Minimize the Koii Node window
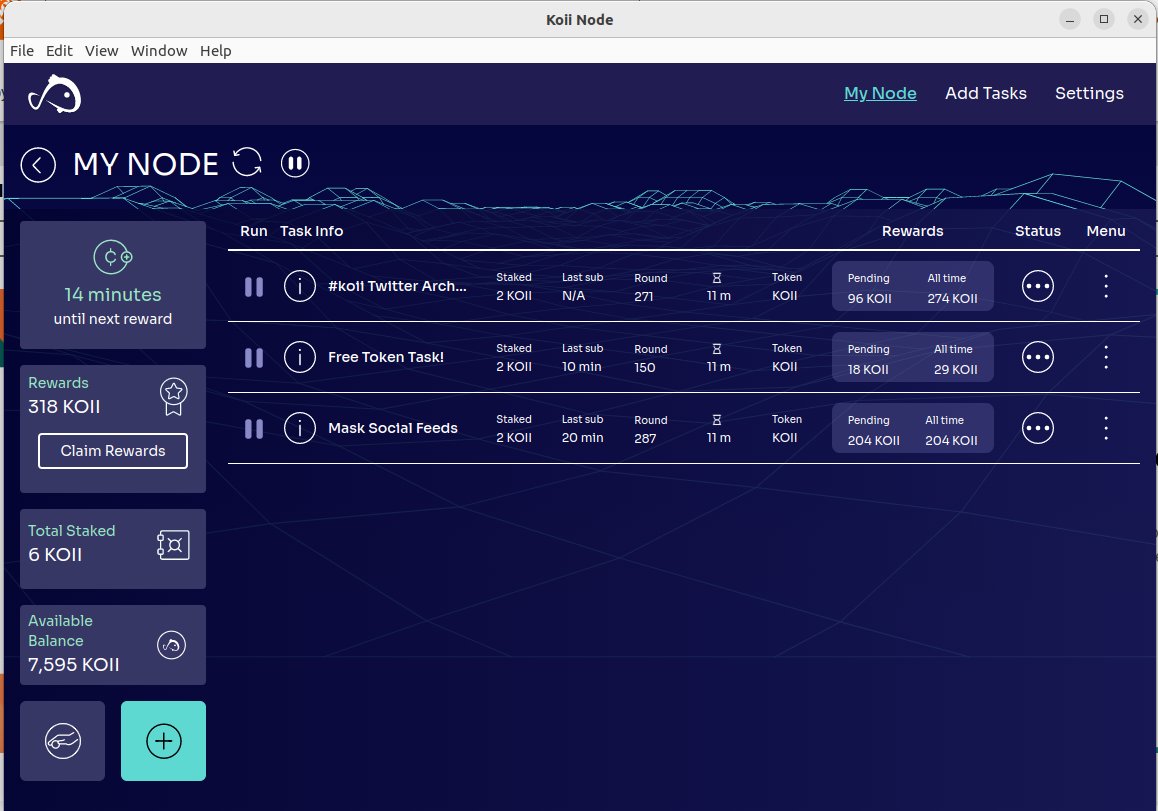 point(1069,19)
